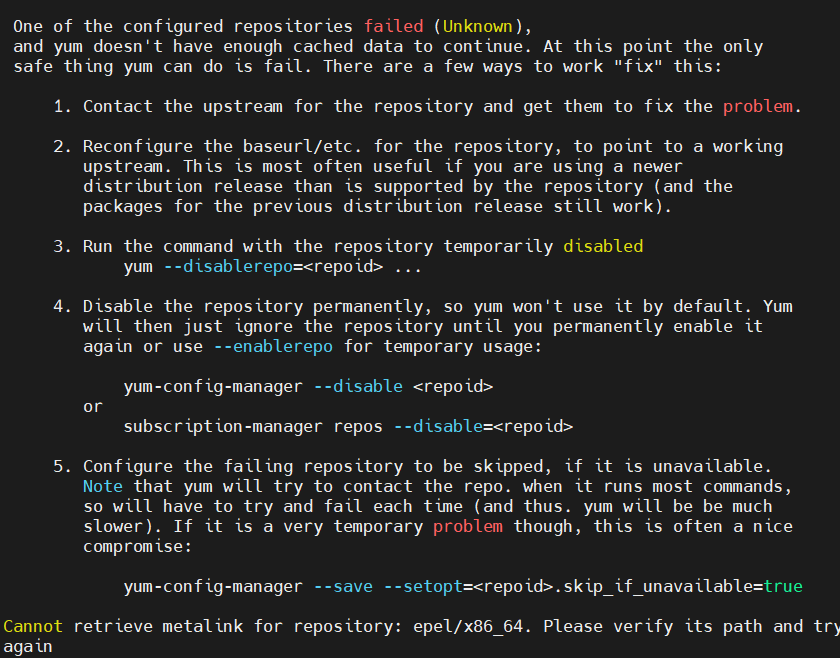Click the blue '--save' option

[343, 587]
